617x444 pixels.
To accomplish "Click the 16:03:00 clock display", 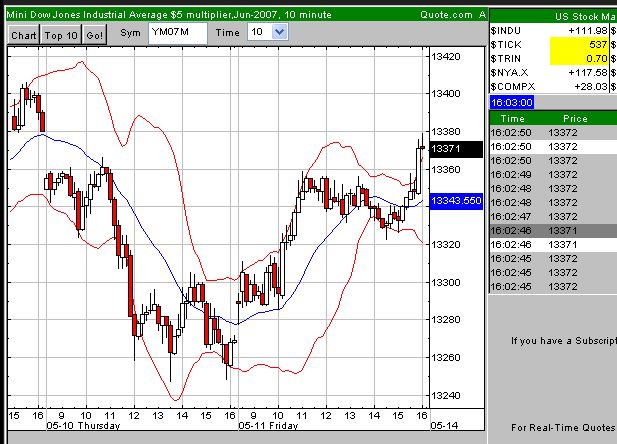I will (510, 103).
